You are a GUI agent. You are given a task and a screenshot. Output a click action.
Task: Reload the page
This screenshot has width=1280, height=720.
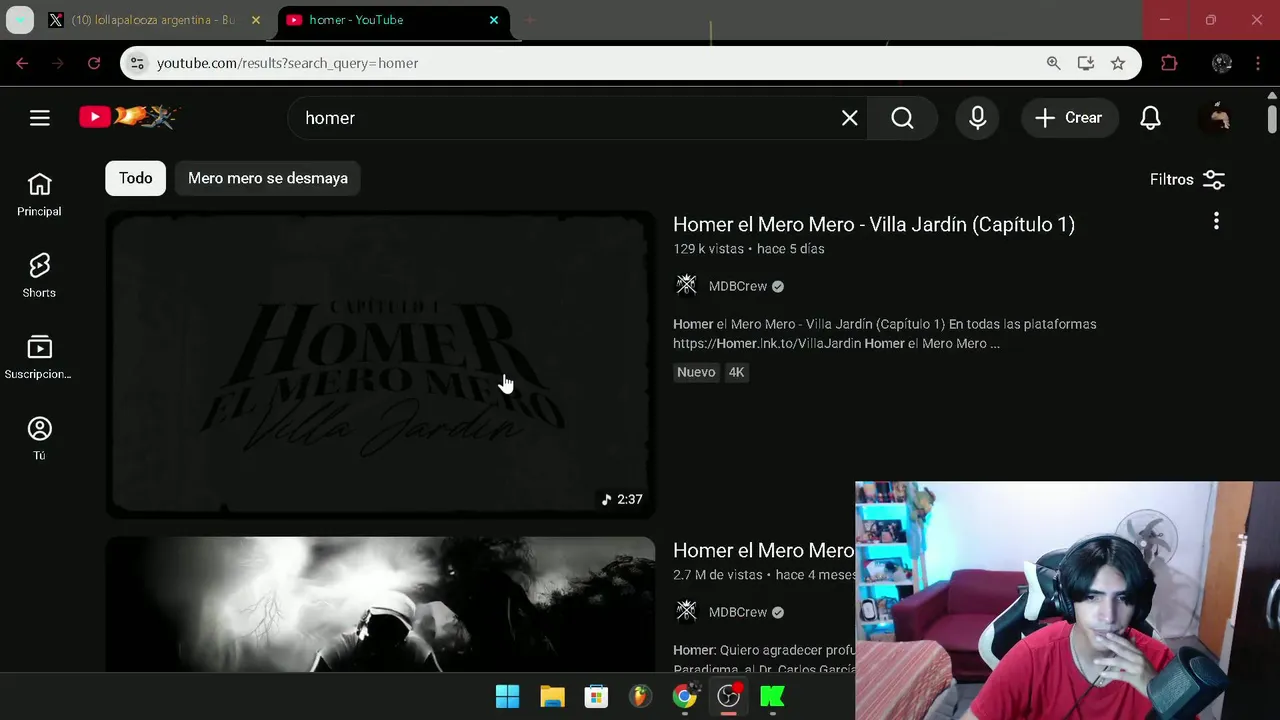click(94, 63)
